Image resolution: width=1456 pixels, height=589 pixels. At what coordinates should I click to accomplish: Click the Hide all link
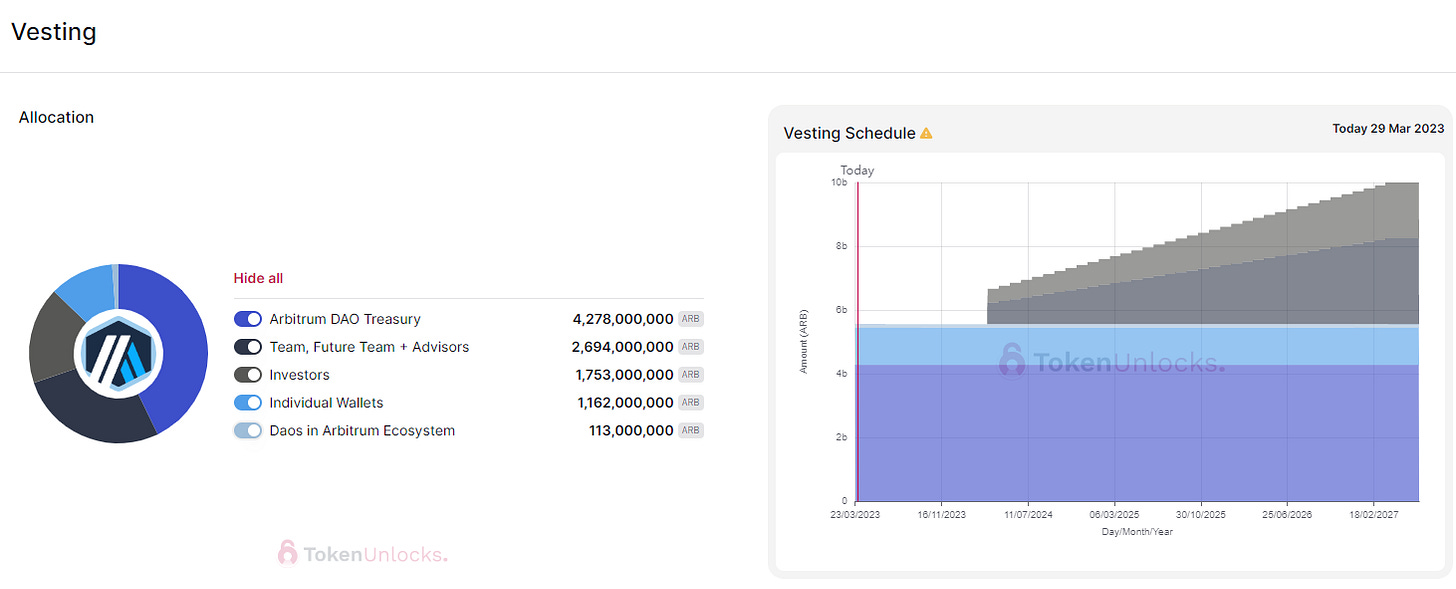coord(258,278)
